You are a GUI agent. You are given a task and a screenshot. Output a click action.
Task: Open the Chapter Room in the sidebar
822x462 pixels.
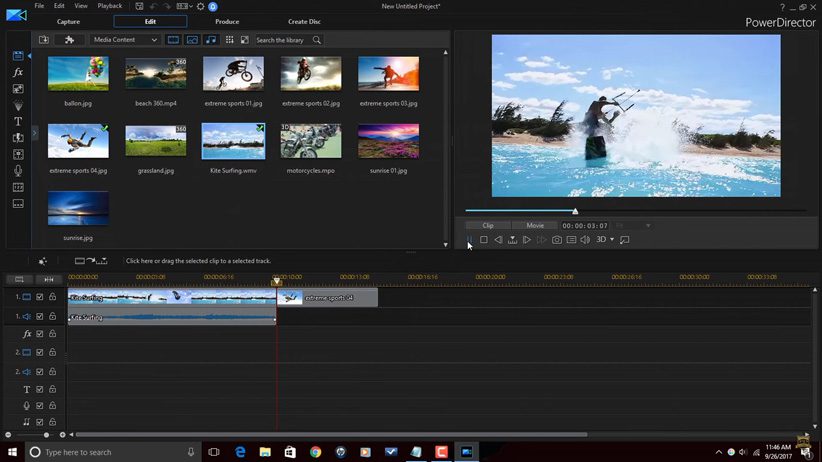click(18, 187)
